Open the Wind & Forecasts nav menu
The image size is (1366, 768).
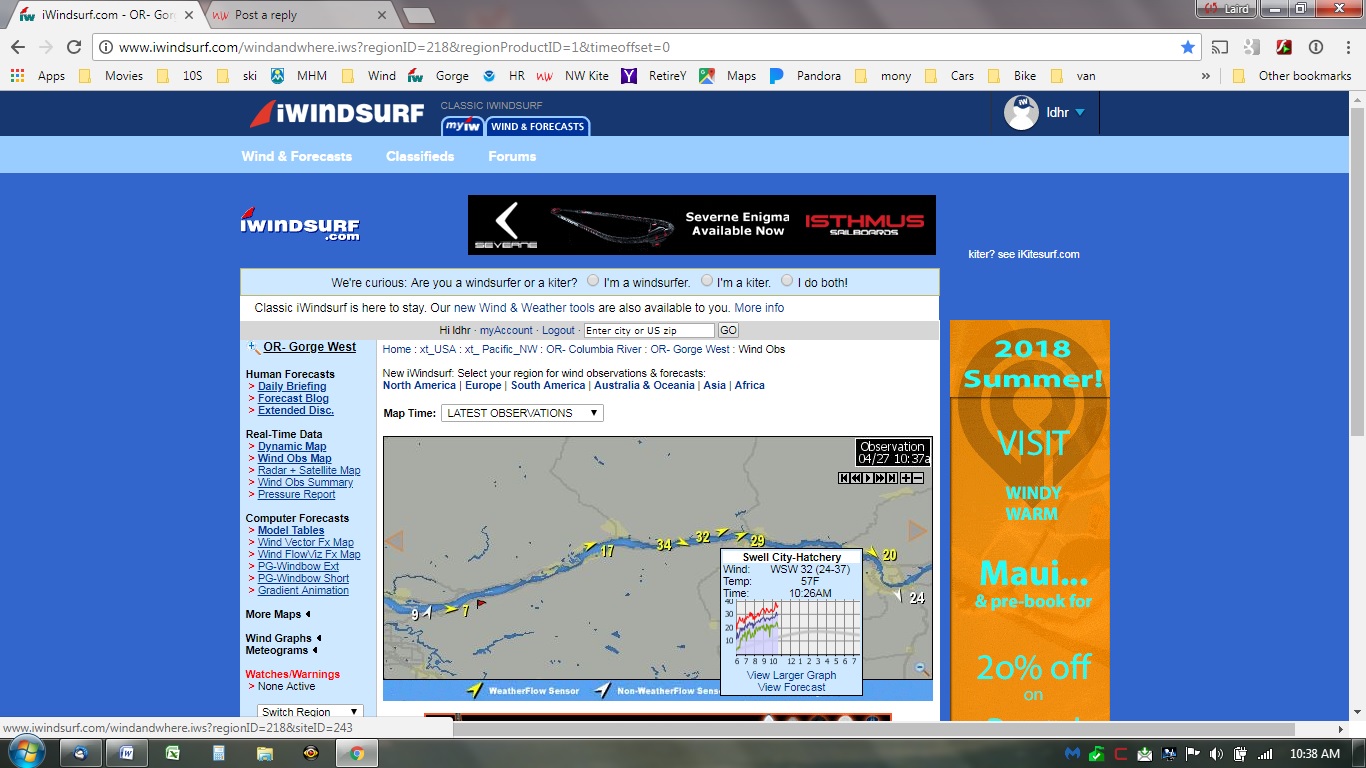click(296, 156)
